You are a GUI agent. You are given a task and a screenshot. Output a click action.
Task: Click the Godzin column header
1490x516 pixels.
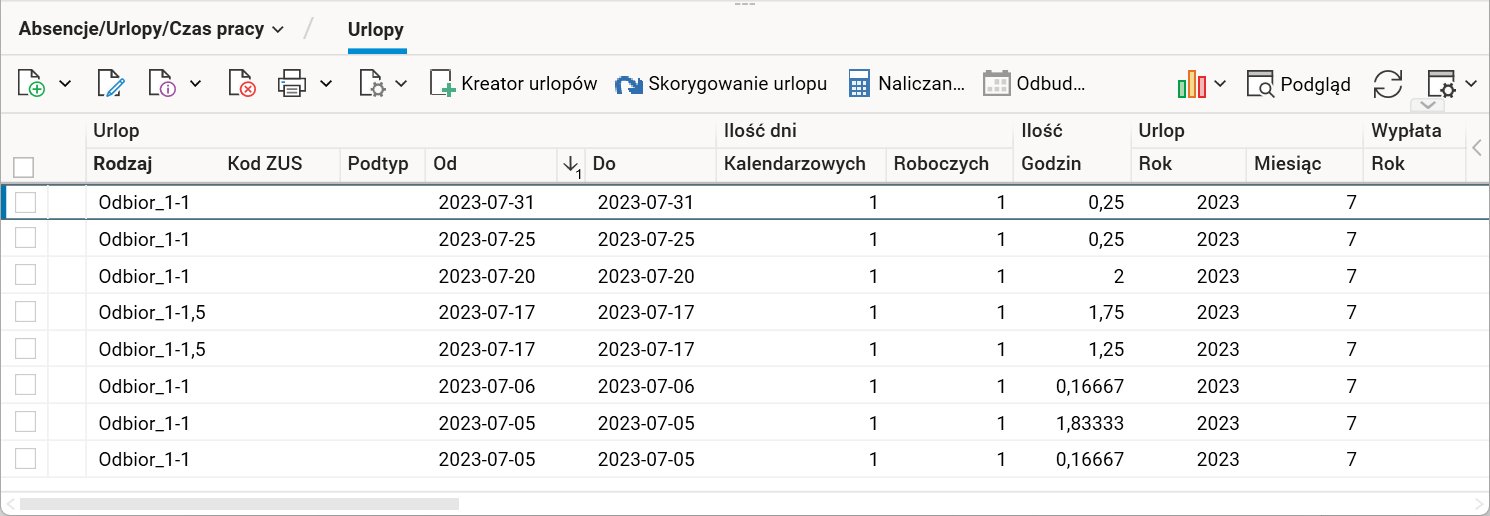click(1051, 164)
